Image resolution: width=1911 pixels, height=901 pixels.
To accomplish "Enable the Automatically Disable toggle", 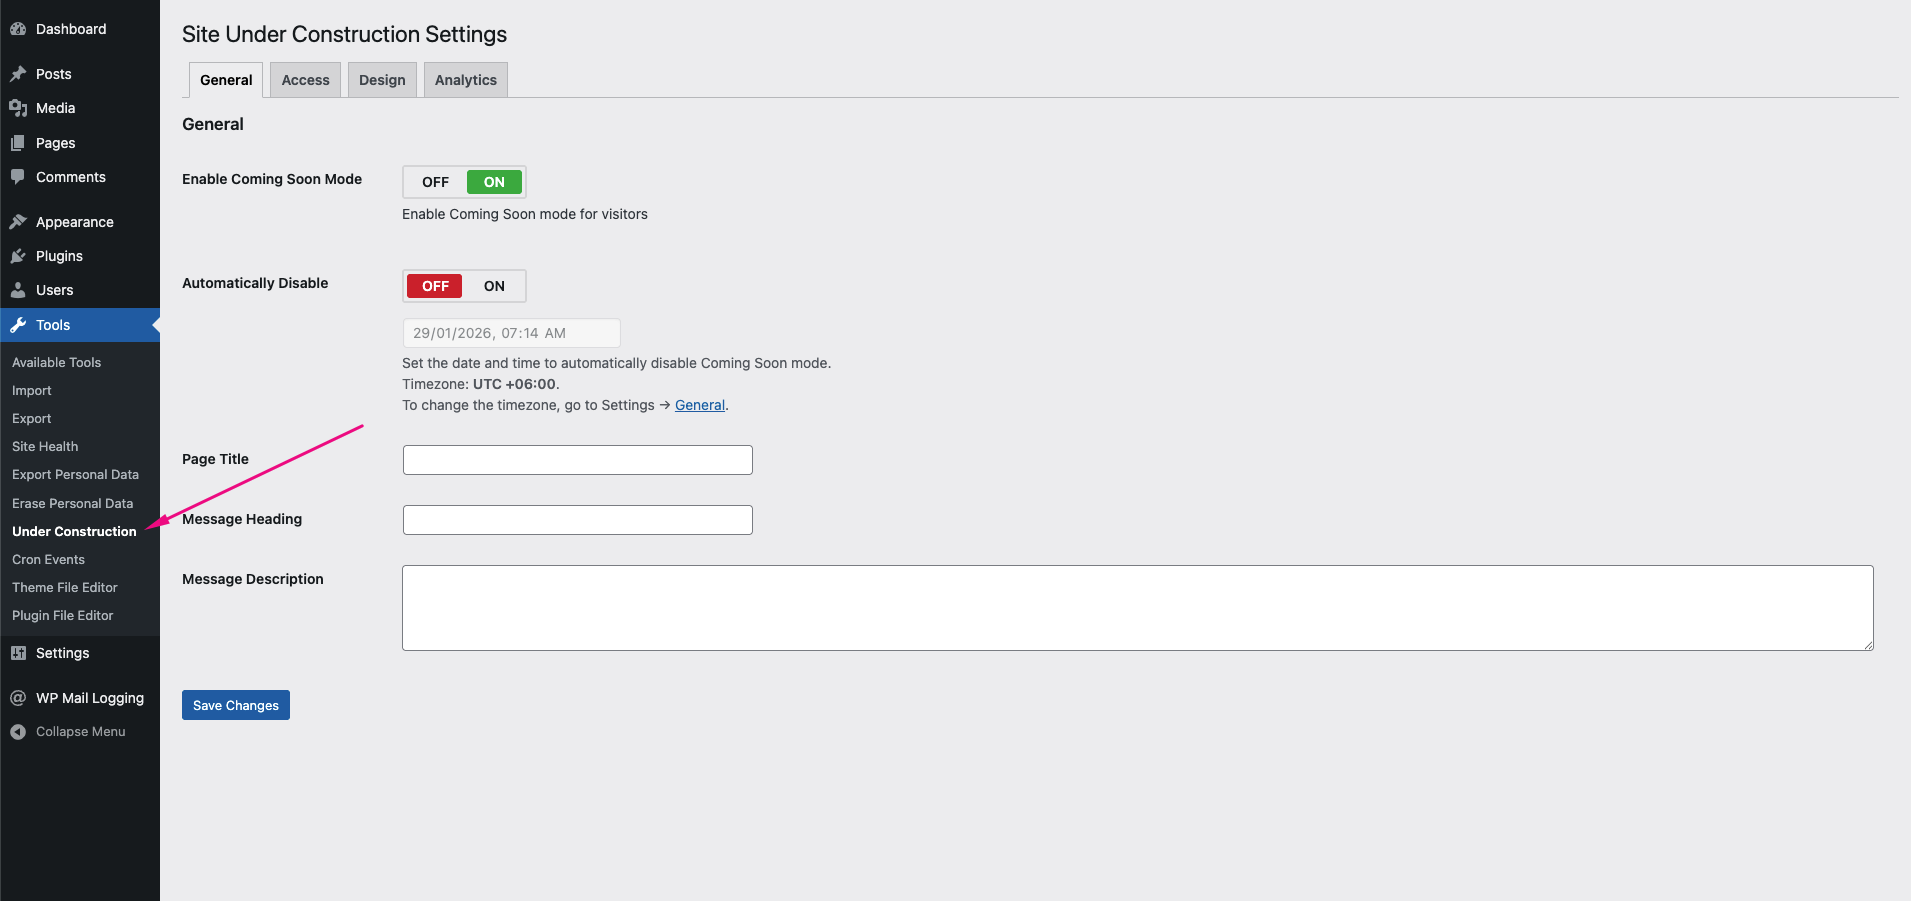I will point(493,286).
